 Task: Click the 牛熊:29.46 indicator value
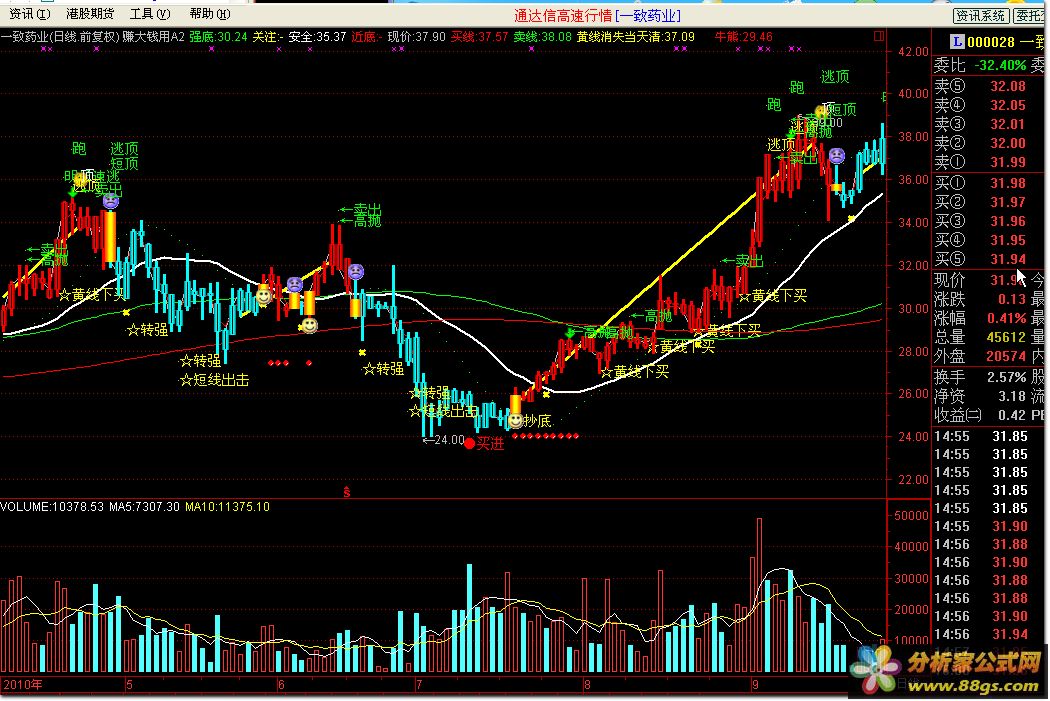(x=743, y=37)
